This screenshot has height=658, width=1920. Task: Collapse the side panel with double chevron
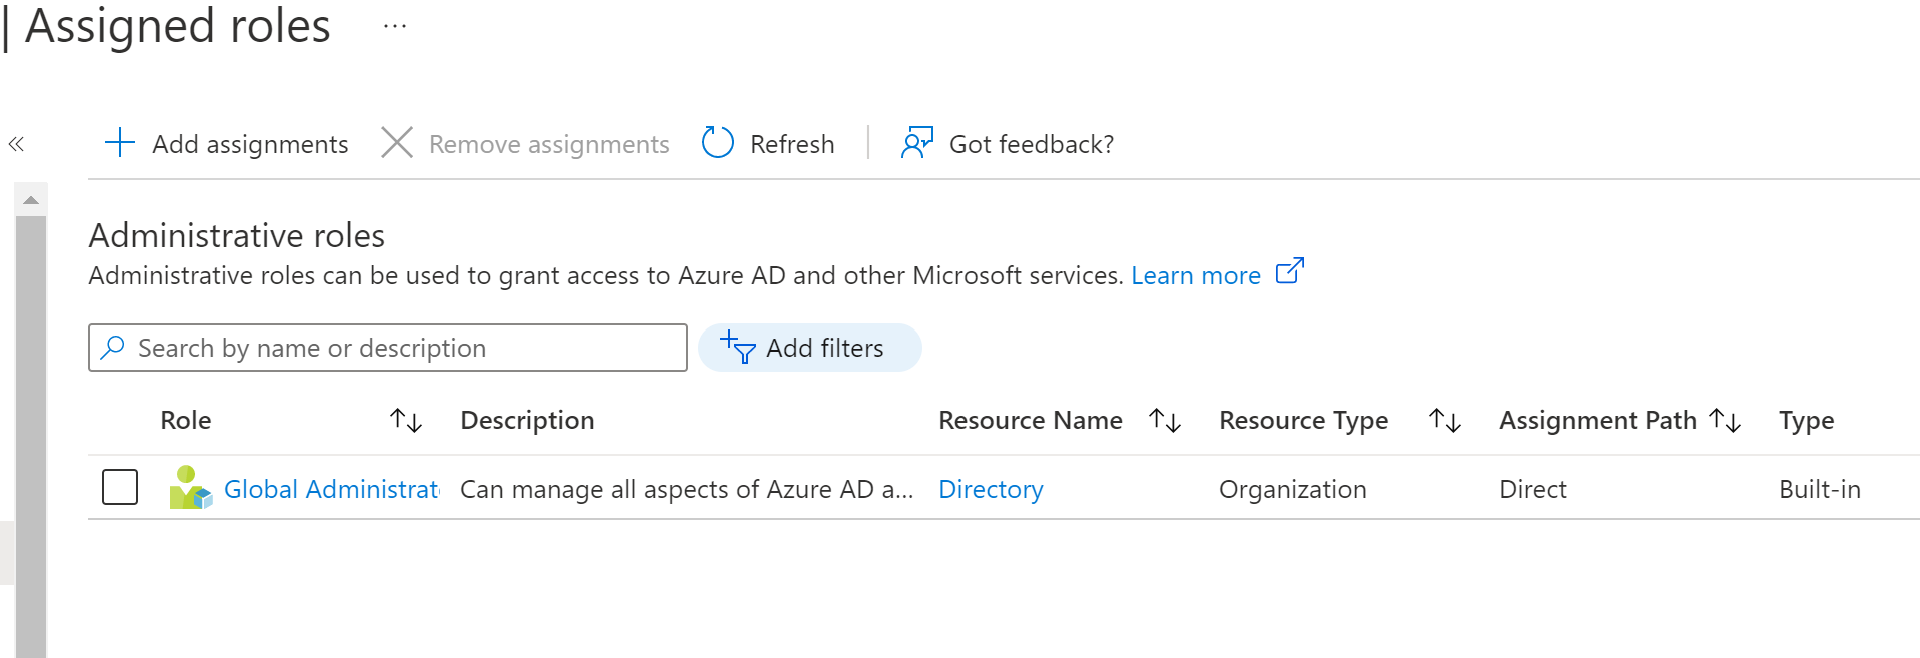coord(16,144)
